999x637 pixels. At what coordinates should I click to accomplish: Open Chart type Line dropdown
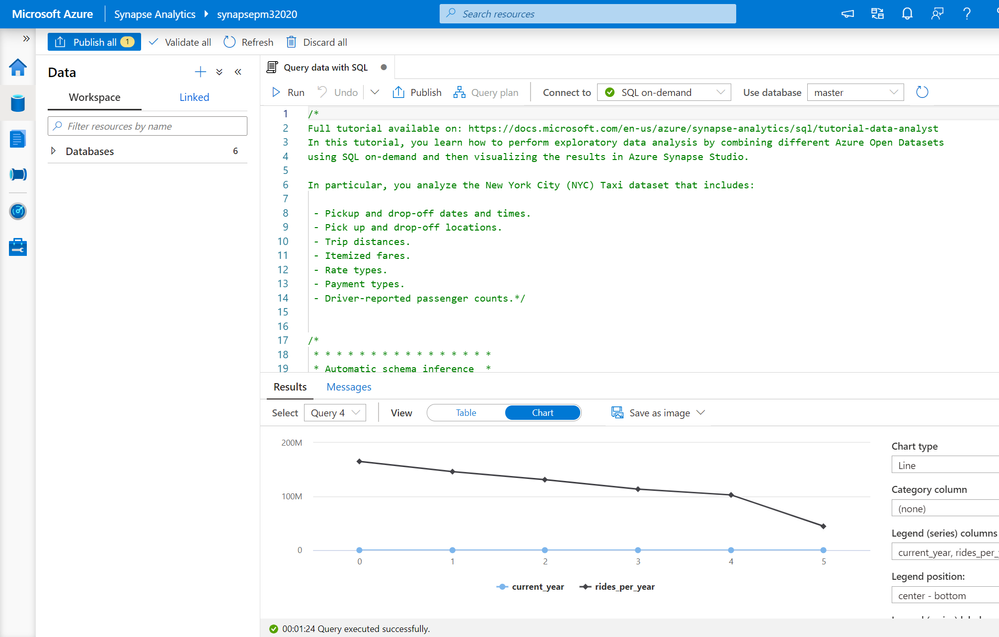(x=945, y=466)
